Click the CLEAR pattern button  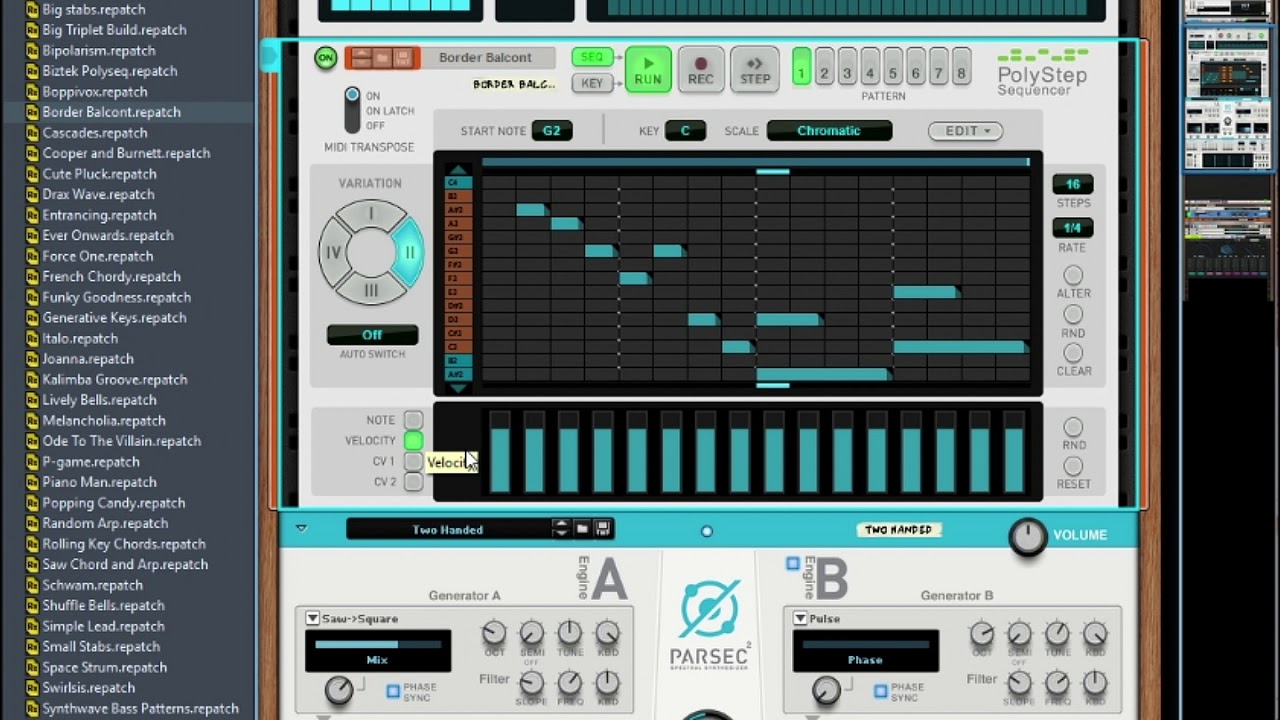[x=1073, y=353]
